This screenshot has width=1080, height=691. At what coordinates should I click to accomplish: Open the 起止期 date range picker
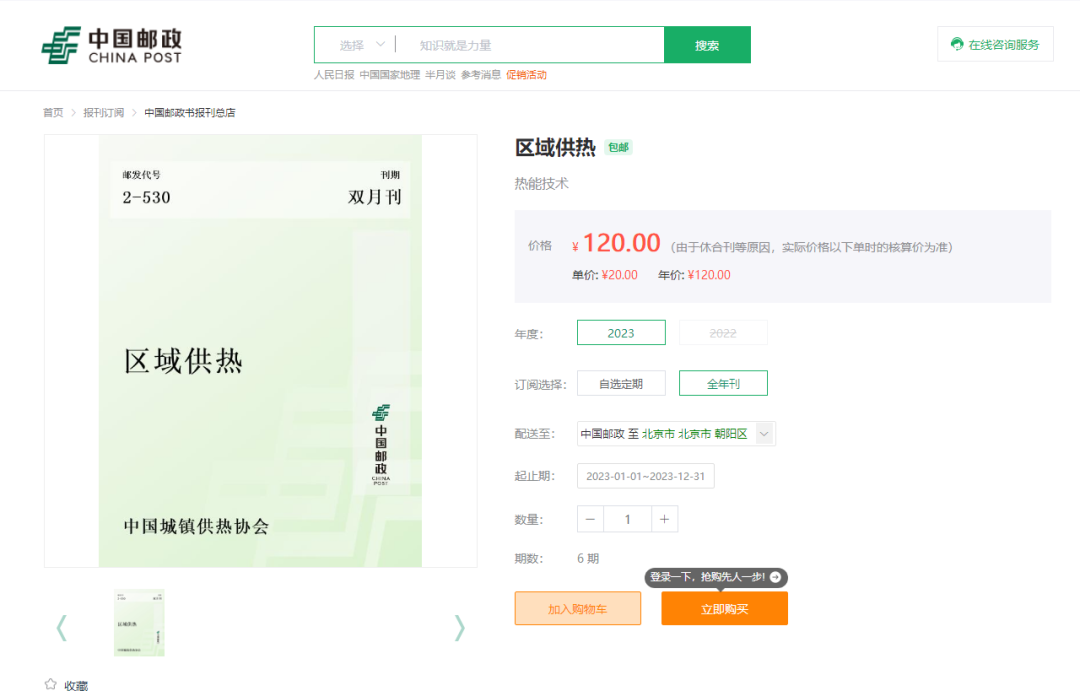point(645,476)
